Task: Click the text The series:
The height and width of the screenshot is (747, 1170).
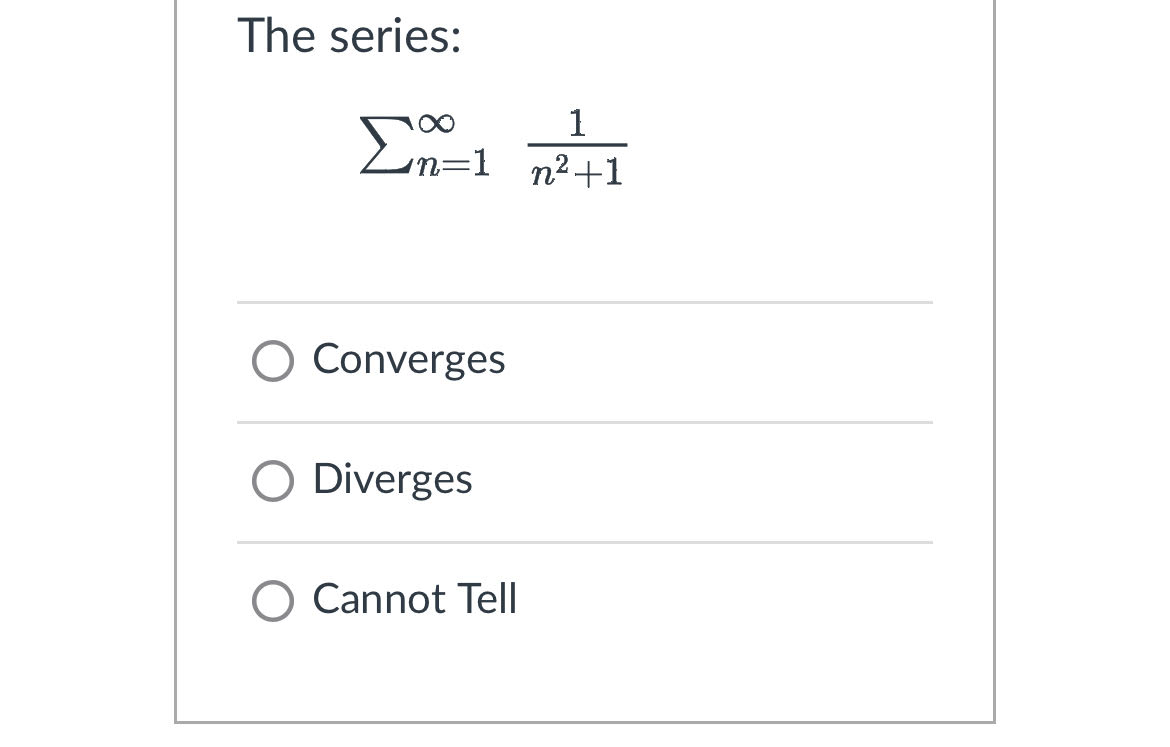Action: [349, 36]
